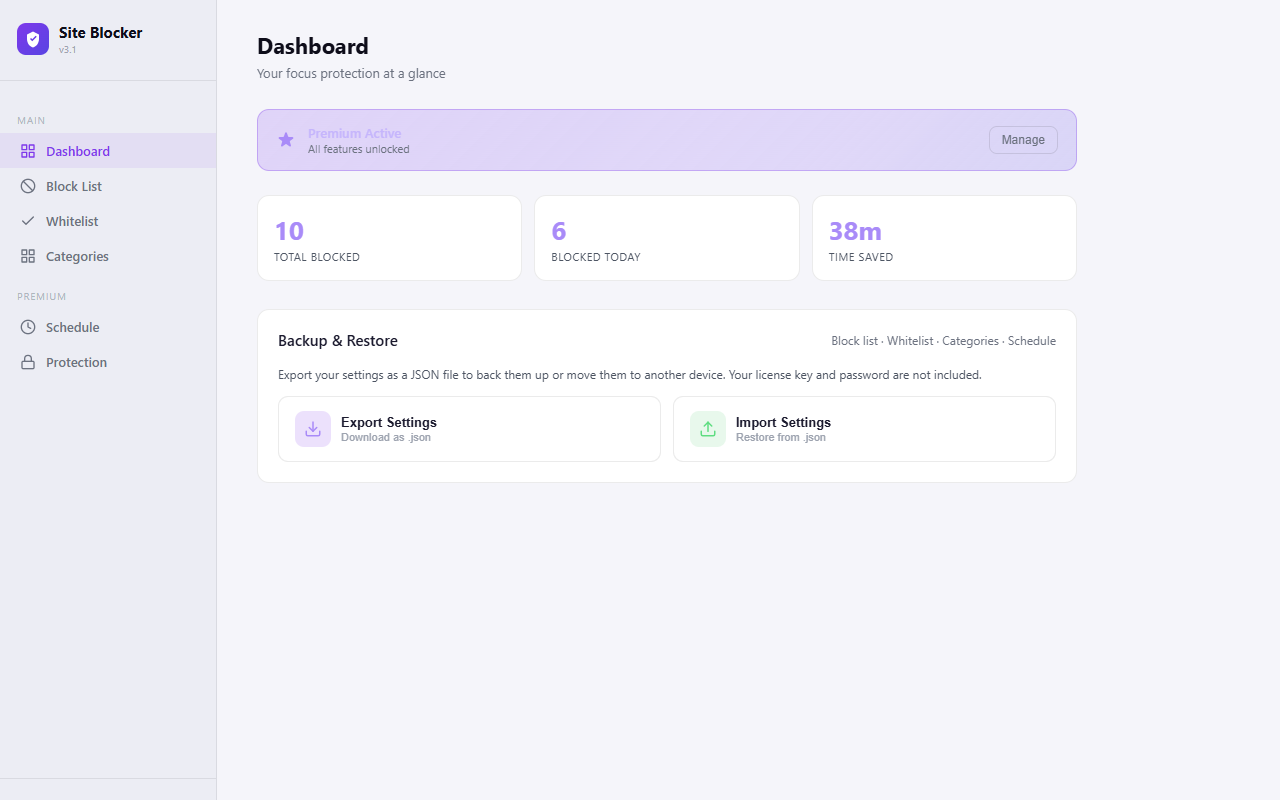Open the Dashboard menu item
The image size is (1280, 800).
click(x=108, y=151)
